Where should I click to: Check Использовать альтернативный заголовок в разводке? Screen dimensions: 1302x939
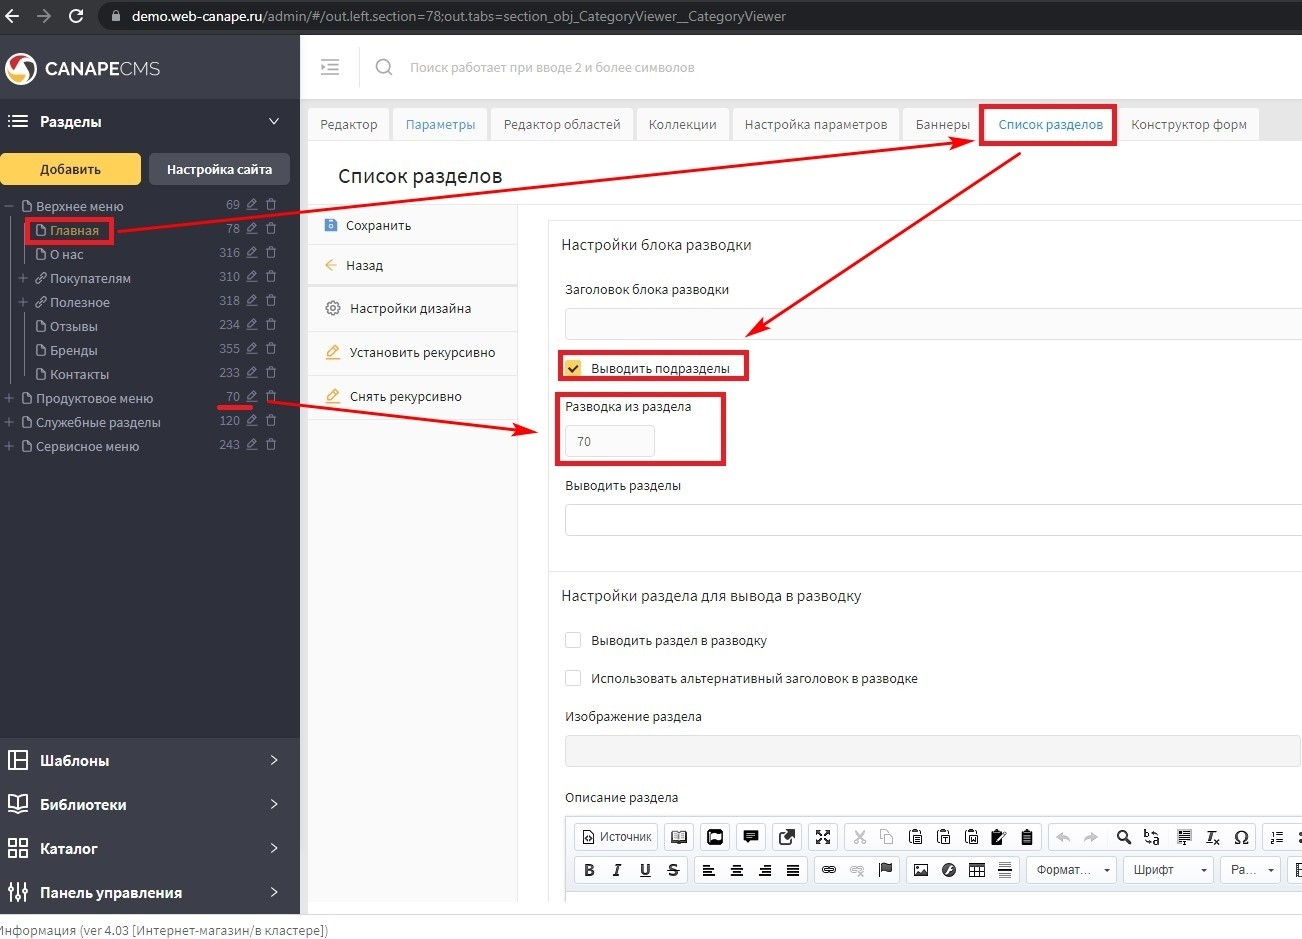click(573, 678)
